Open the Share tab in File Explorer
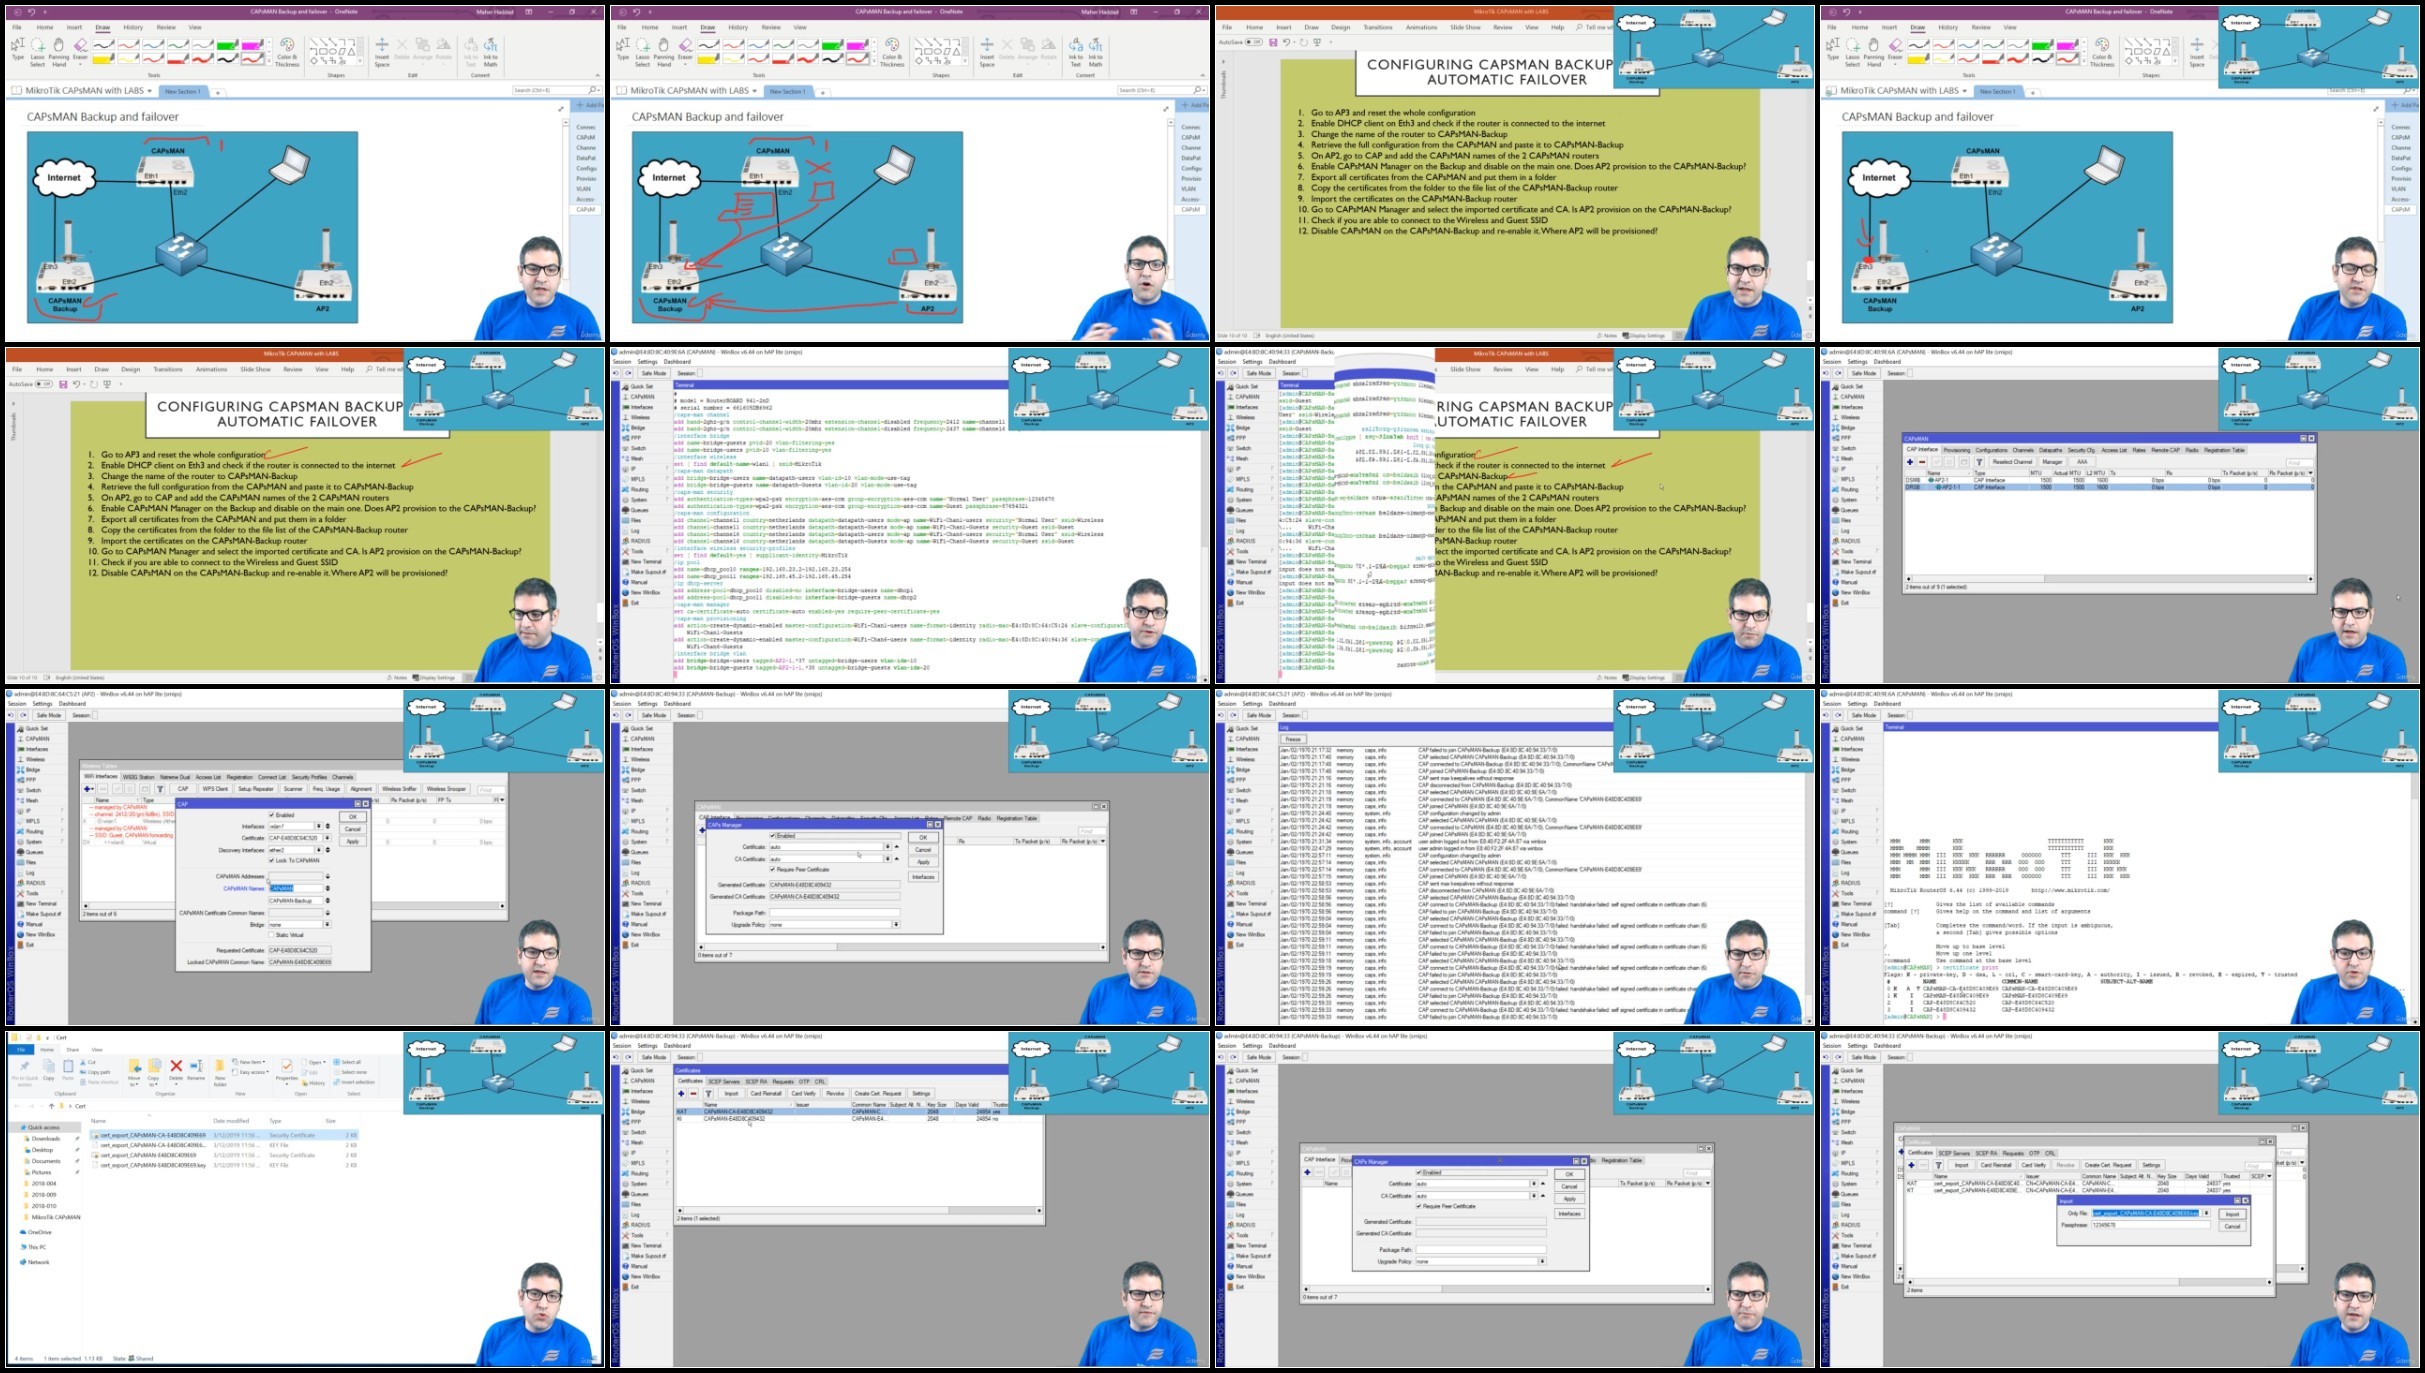 point(73,1050)
